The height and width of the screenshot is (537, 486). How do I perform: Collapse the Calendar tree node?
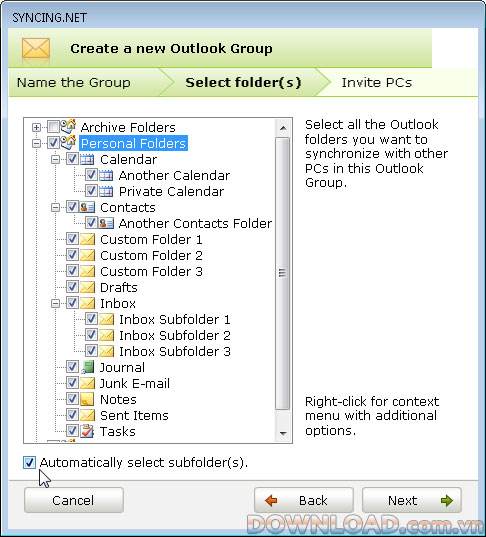(55, 160)
